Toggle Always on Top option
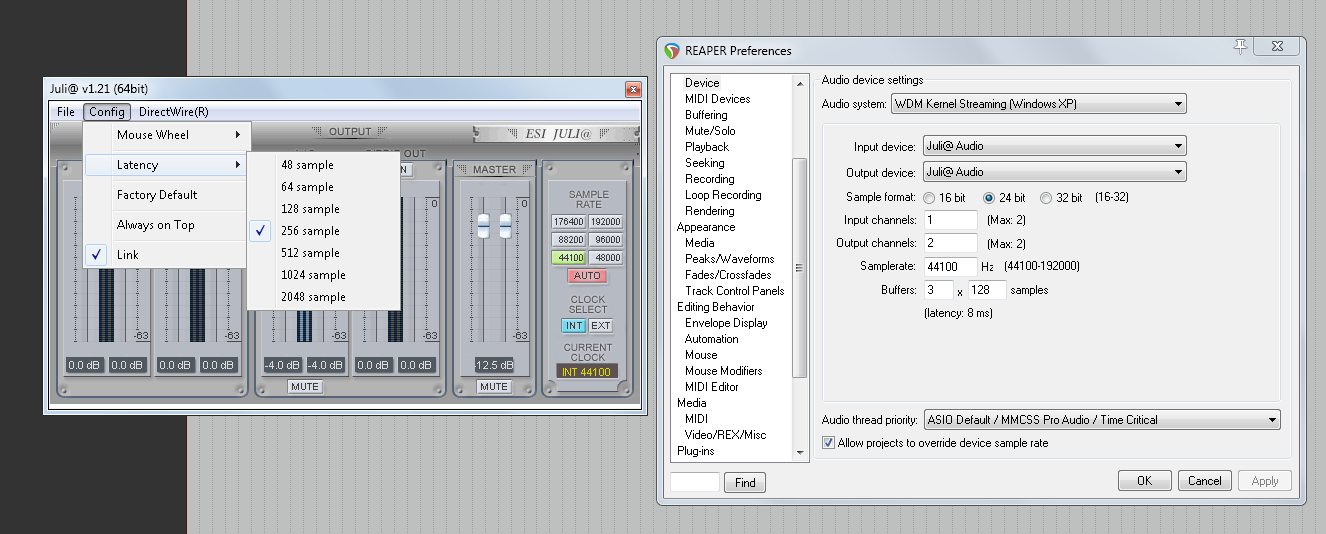Image resolution: width=1326 pixels, height=534 pixels. tap(167, 225)
